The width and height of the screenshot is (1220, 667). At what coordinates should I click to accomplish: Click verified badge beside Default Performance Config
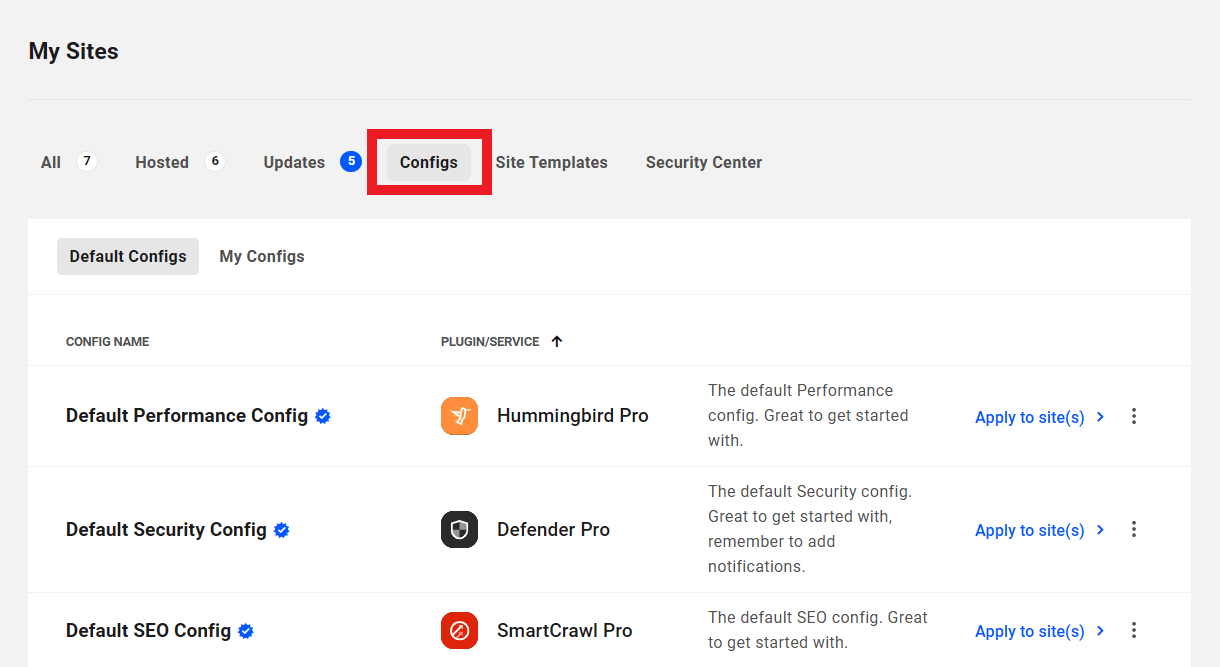323,416
